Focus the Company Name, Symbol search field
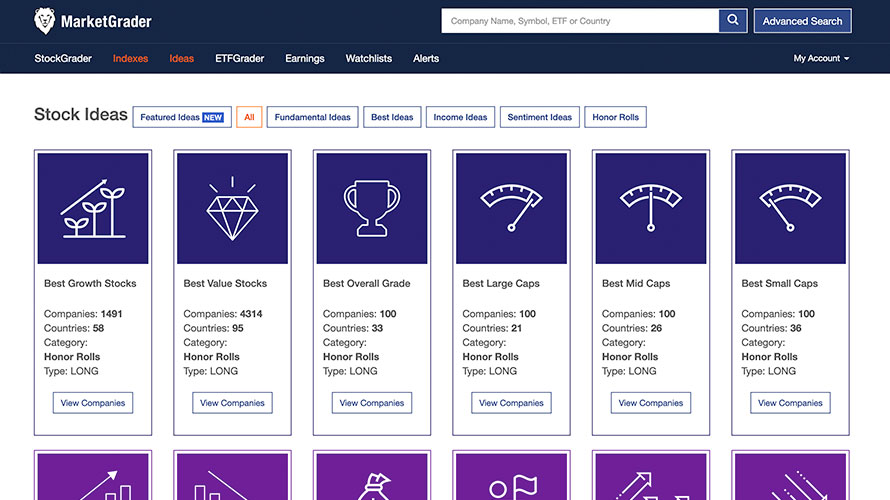890x500 pixels. point(580,21)
